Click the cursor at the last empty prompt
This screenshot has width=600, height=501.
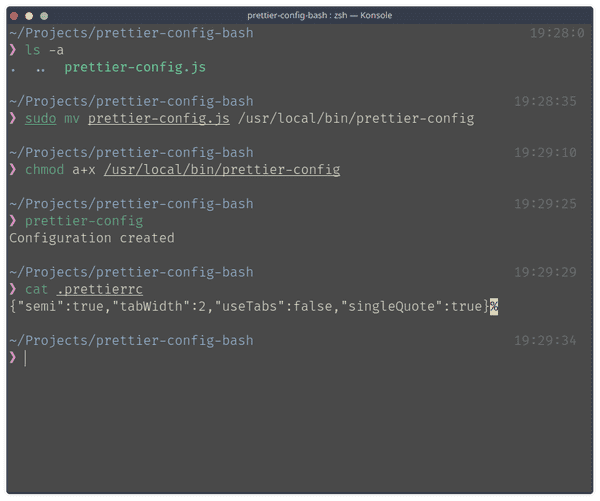point(25,358)
